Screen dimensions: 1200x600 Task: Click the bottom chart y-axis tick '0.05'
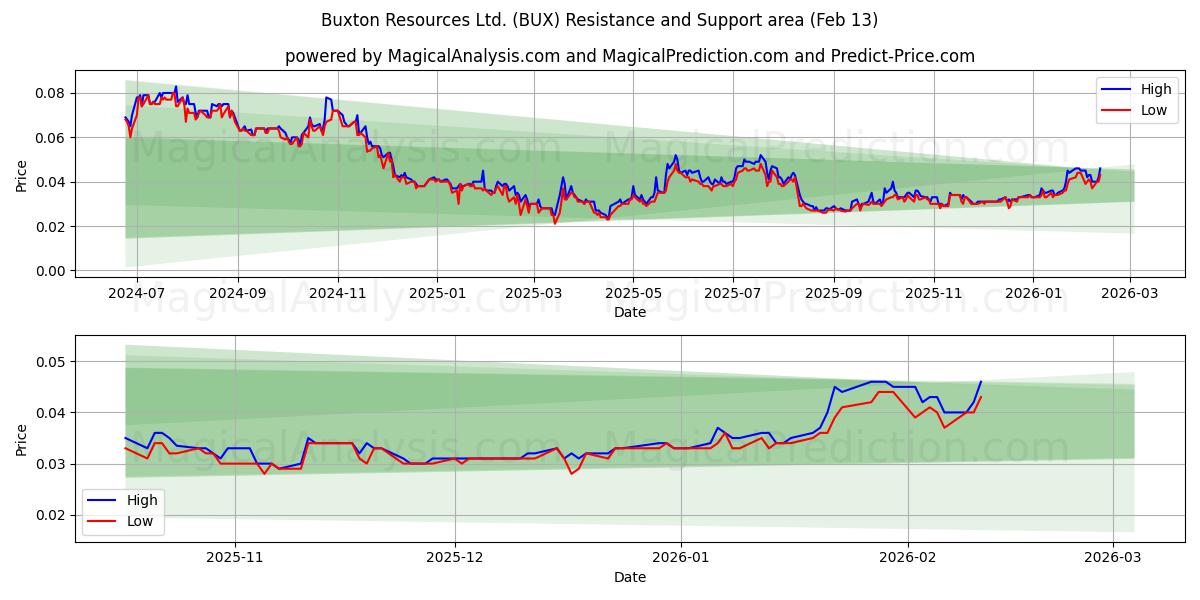point(50,361)
